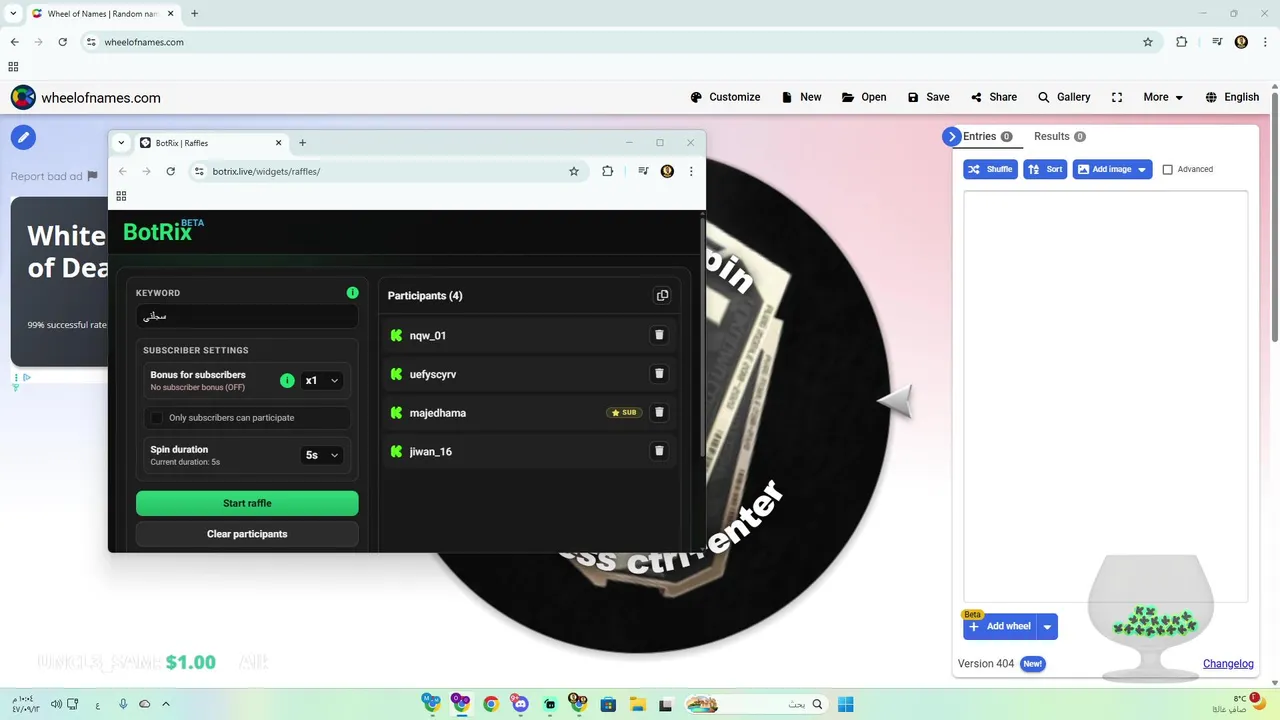
Task: Expand the More dropdown menu
Action: [x=1163, y=97]
